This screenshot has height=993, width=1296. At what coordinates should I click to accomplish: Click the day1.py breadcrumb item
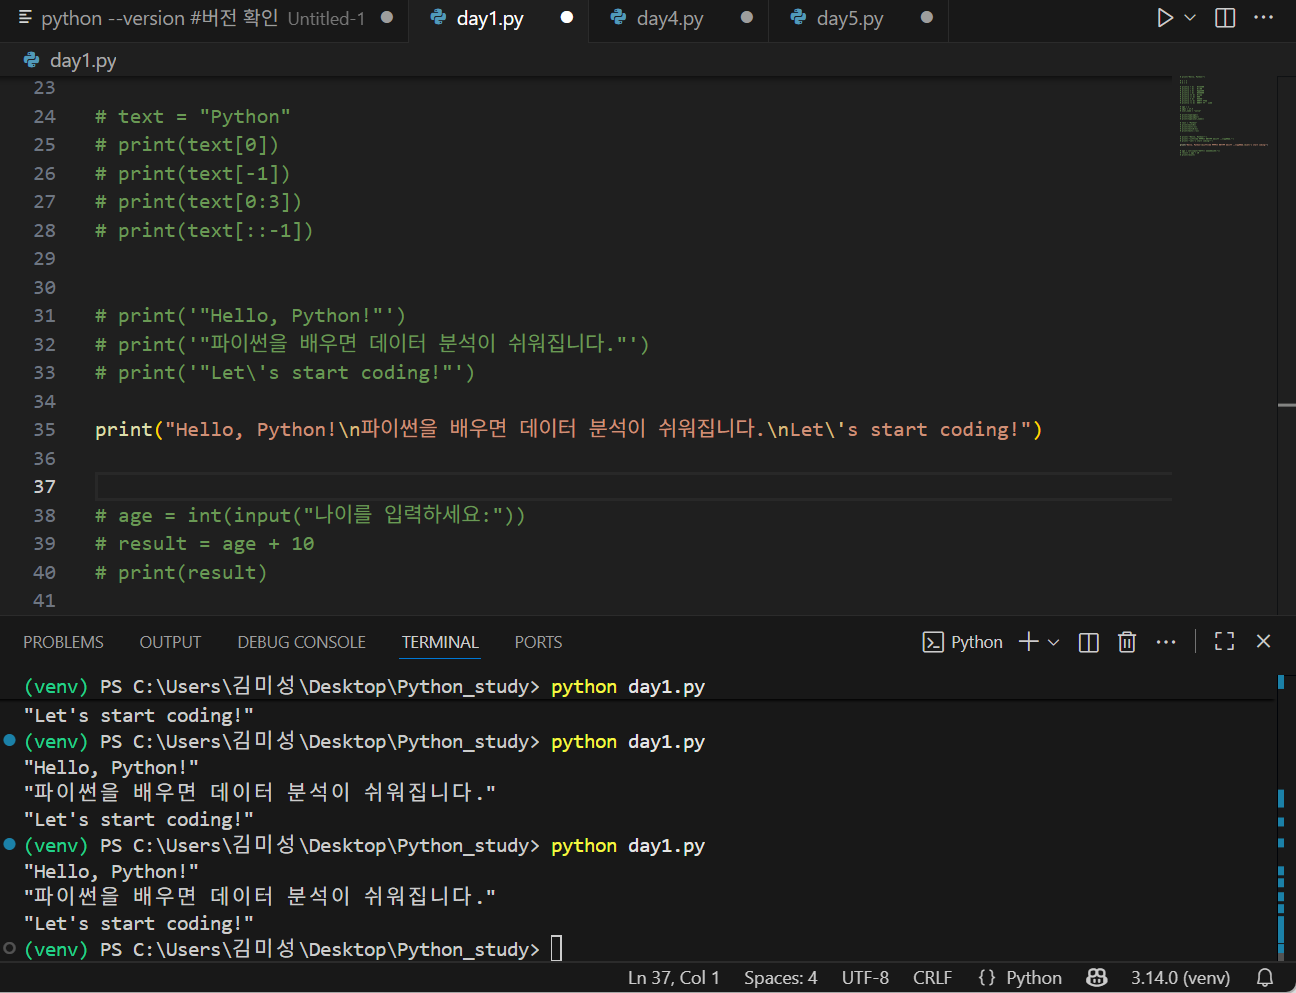[82, 61]
